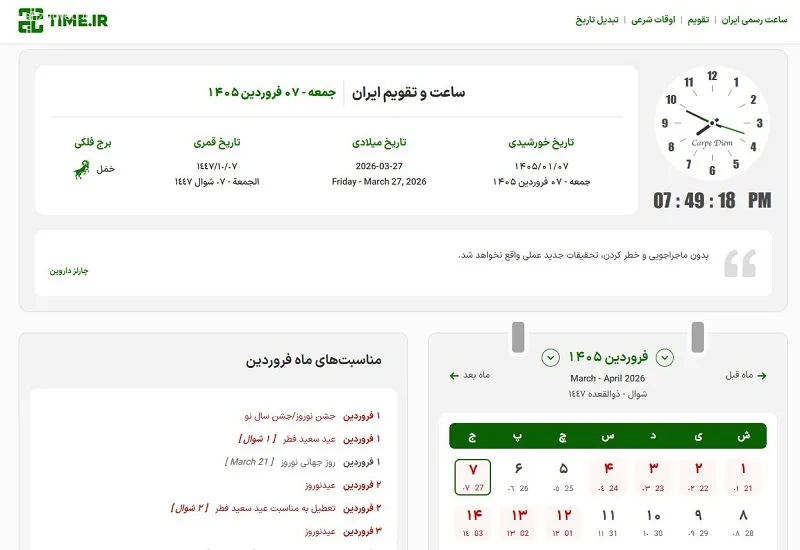Open ساعت رسمی ایران menu link
This screenshot has height=550, width=800.
754,20
